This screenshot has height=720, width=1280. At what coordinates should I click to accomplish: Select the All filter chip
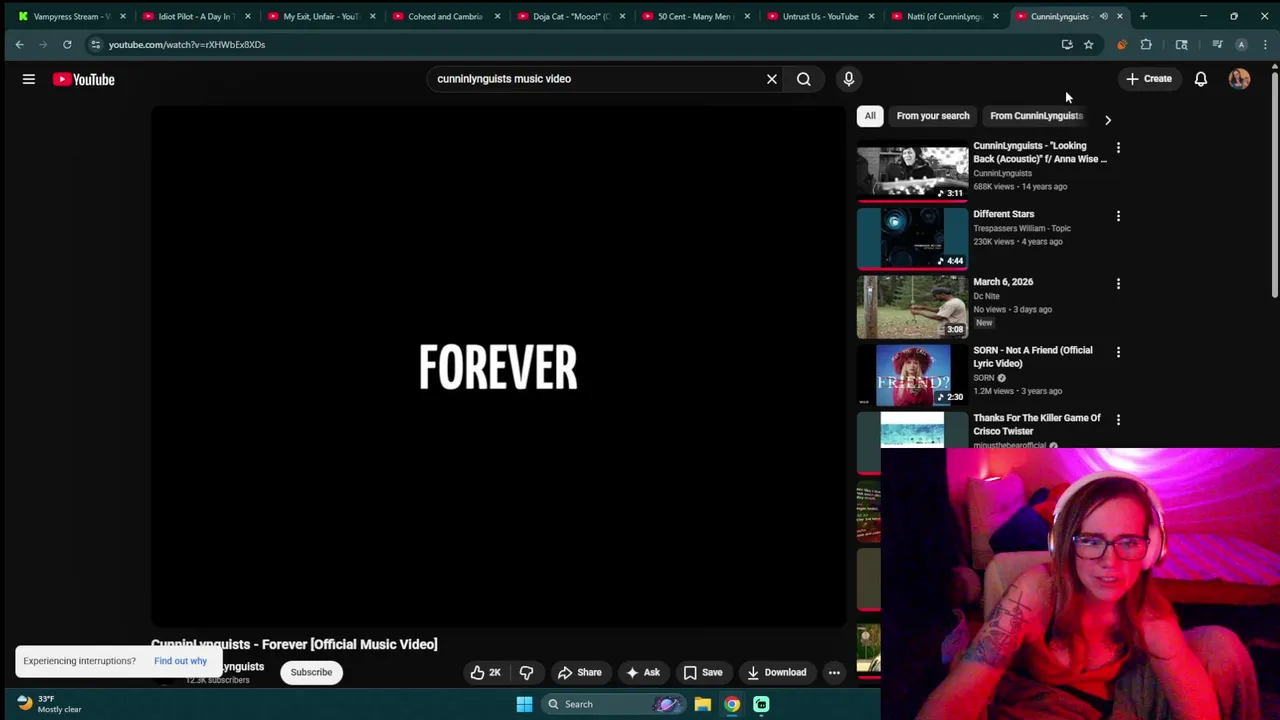870,116
